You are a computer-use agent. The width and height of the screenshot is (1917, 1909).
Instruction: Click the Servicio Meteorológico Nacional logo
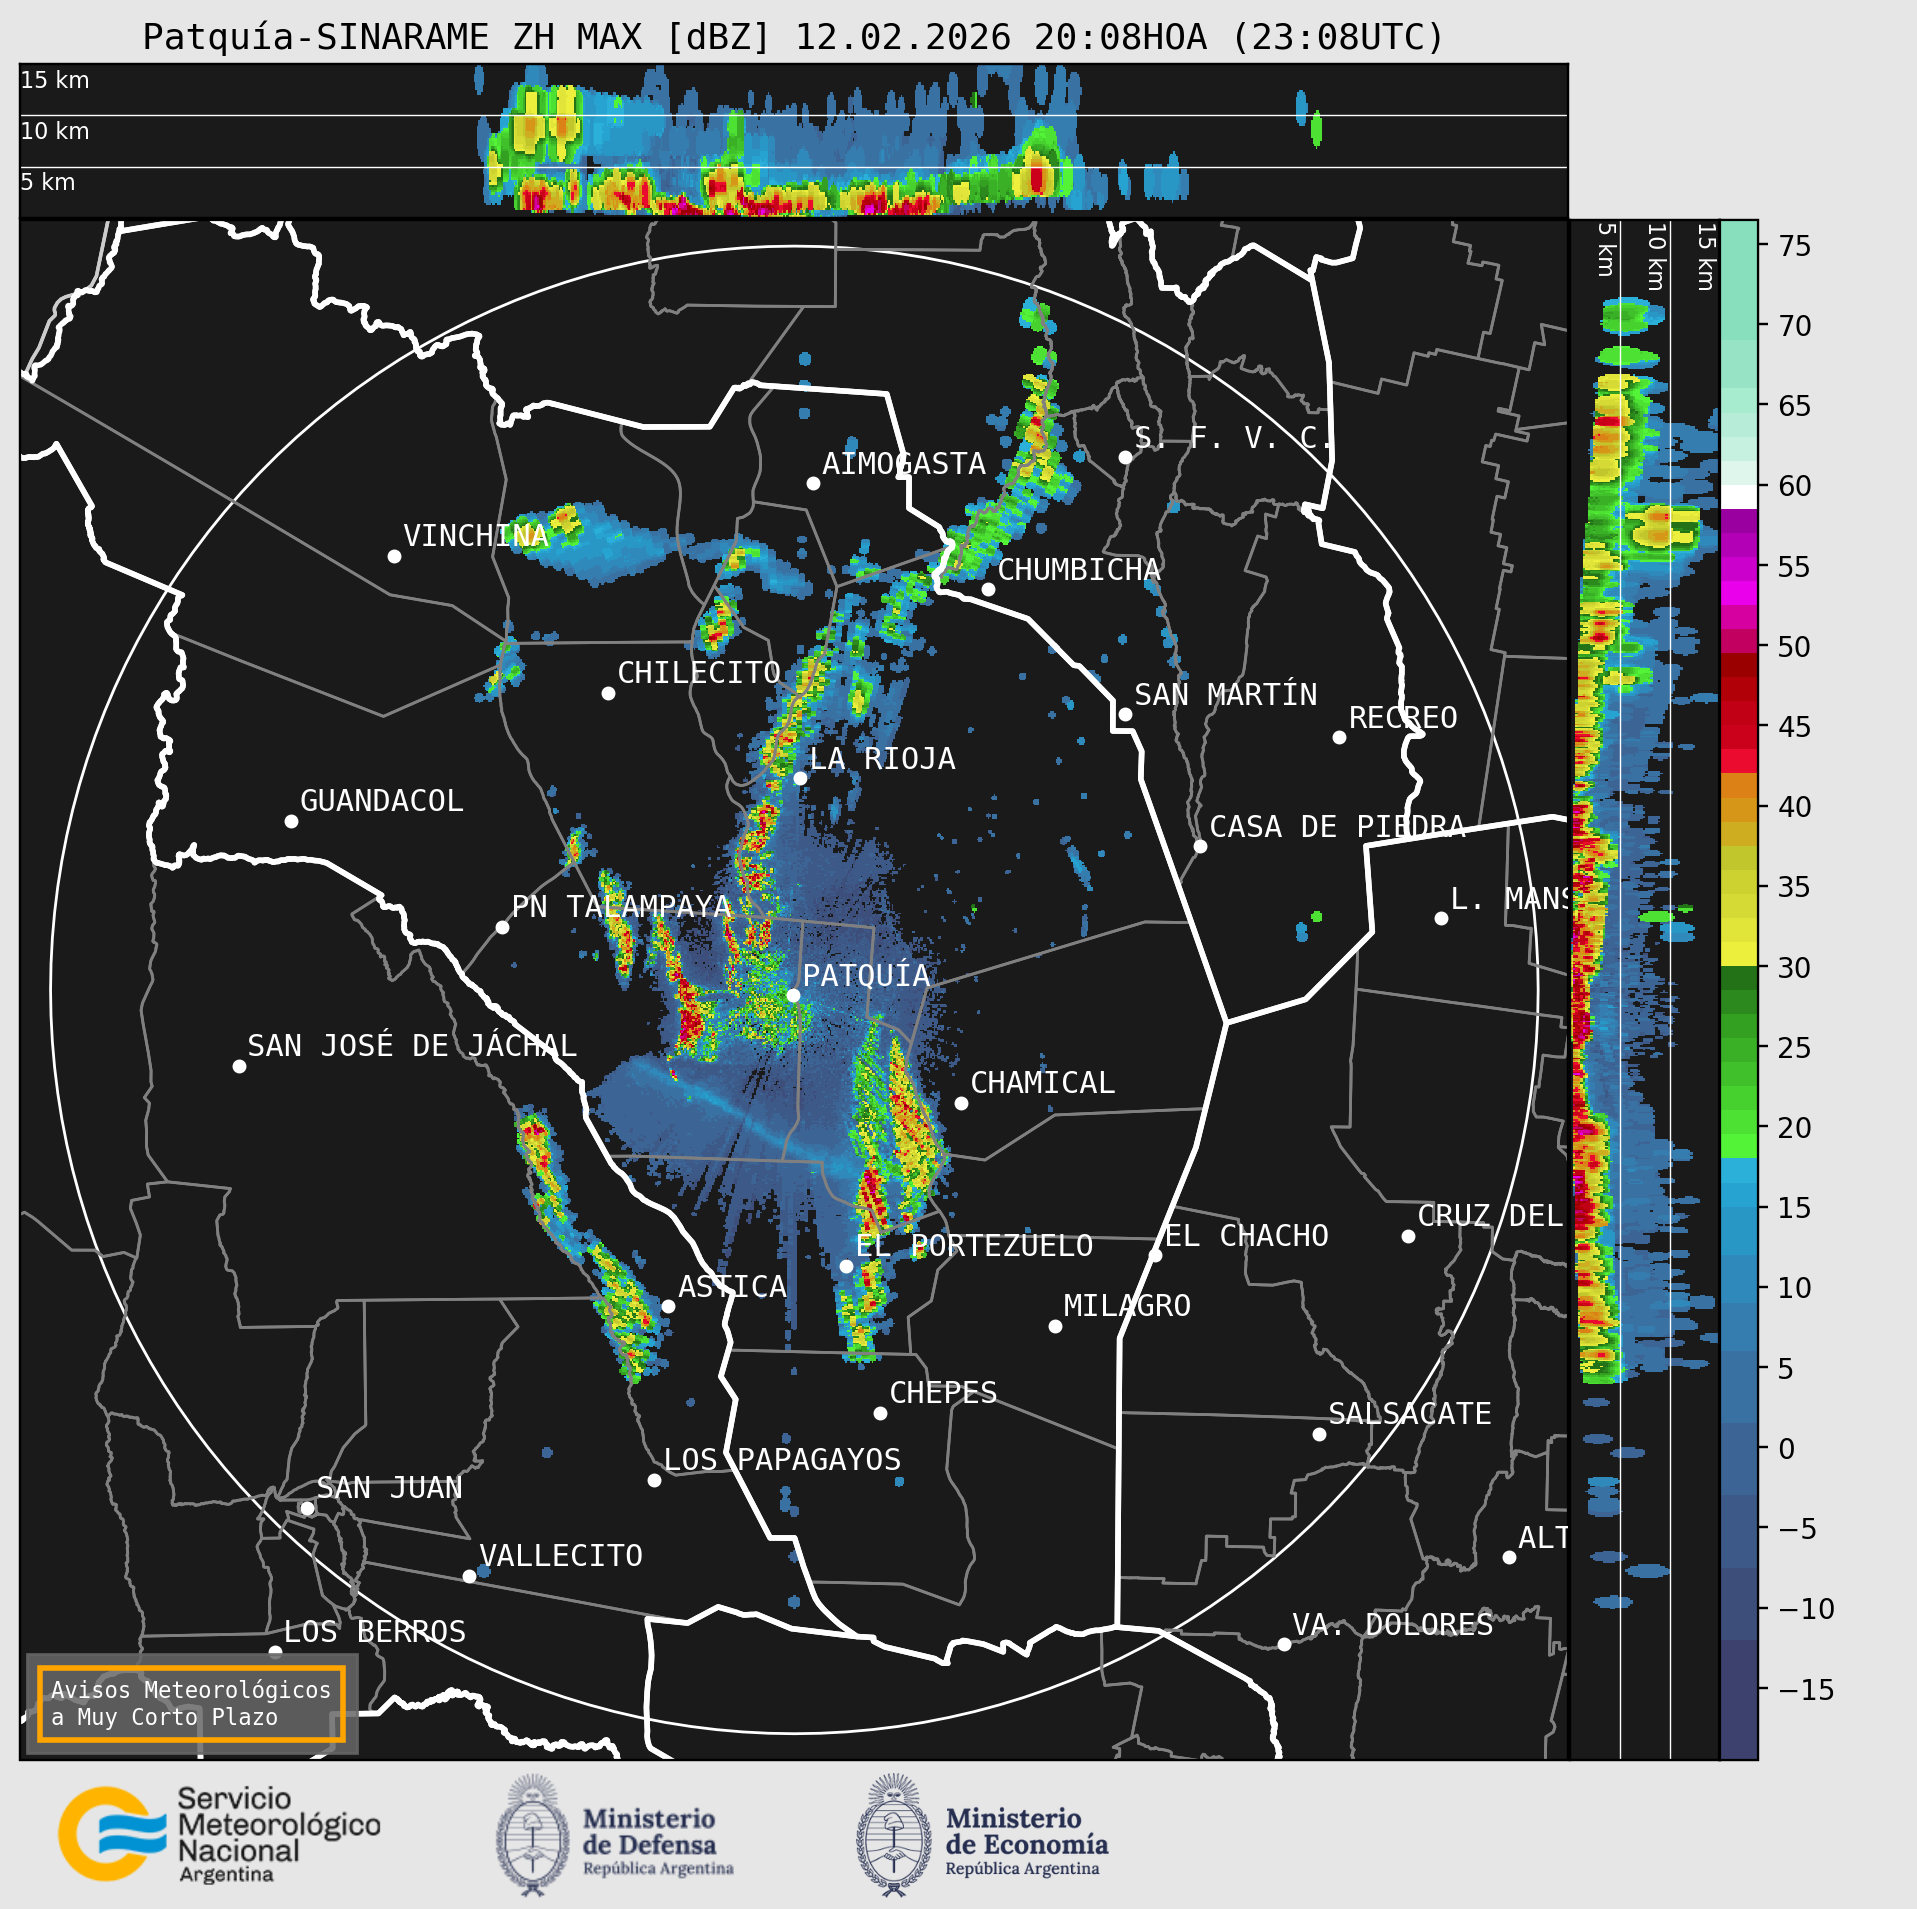coord(219,1836)
